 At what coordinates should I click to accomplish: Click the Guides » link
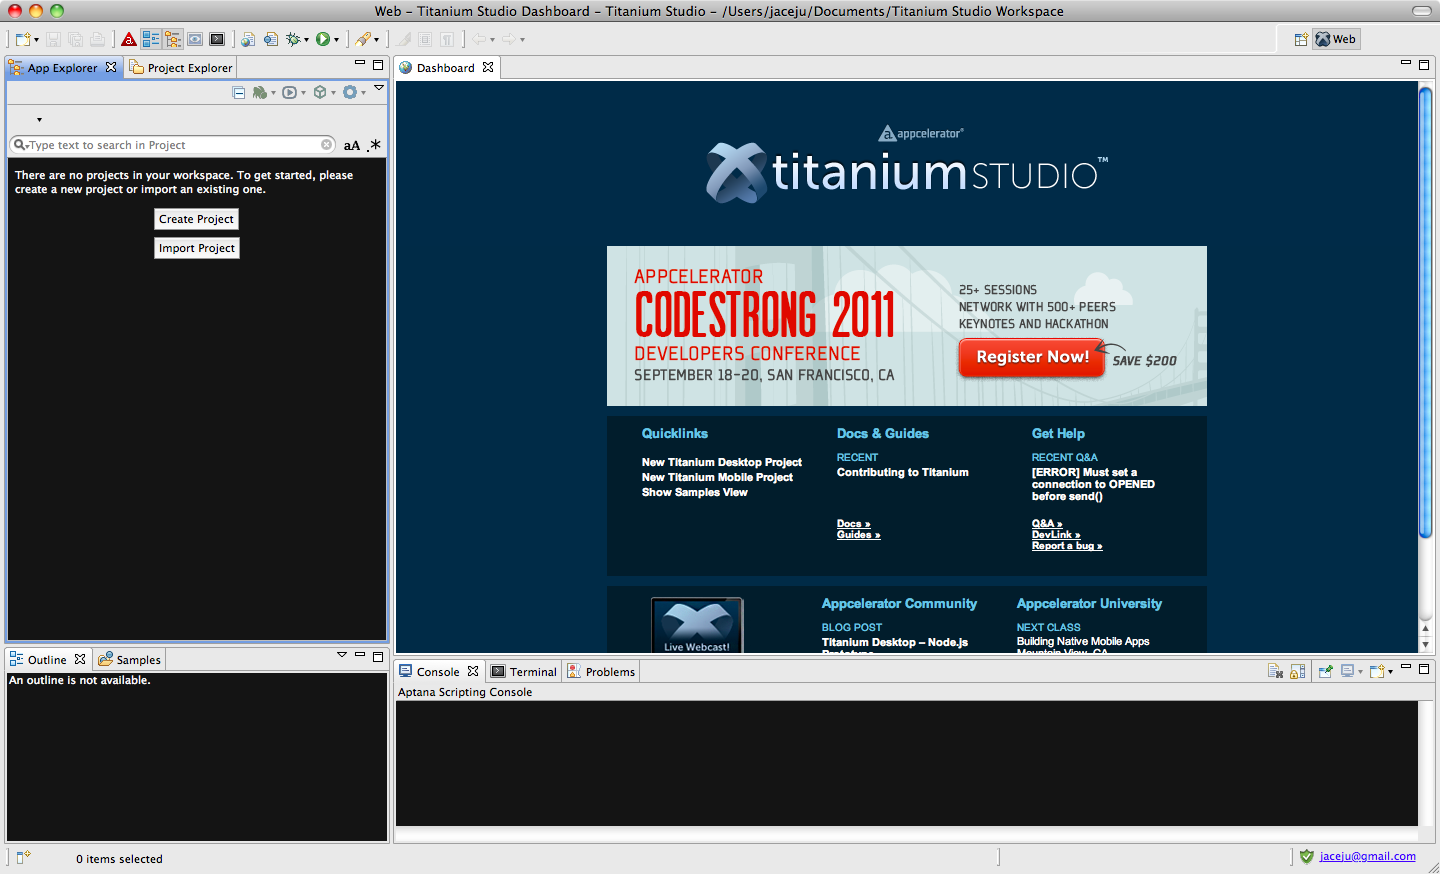pos(859,535)
